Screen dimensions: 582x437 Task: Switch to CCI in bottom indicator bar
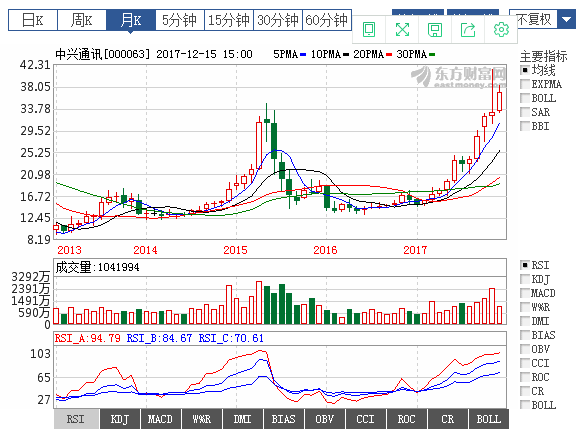(366, 419)
